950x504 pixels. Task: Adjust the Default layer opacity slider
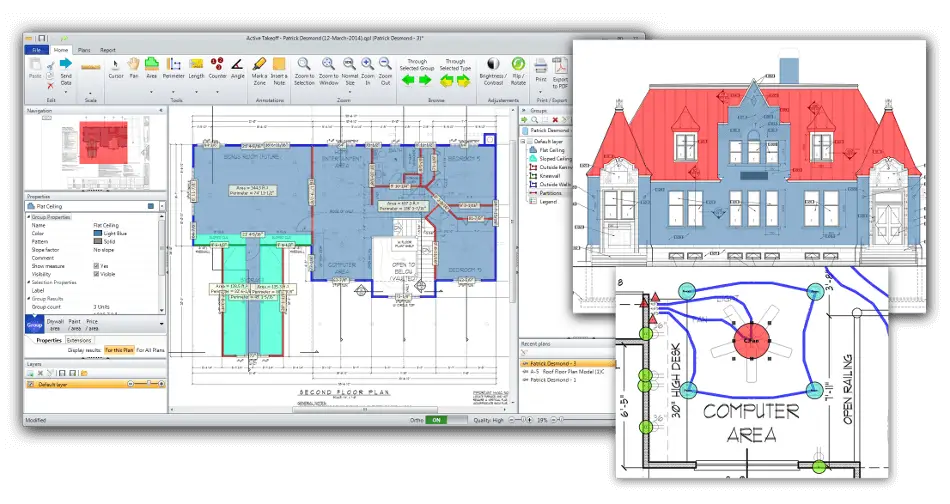point(145,384)
